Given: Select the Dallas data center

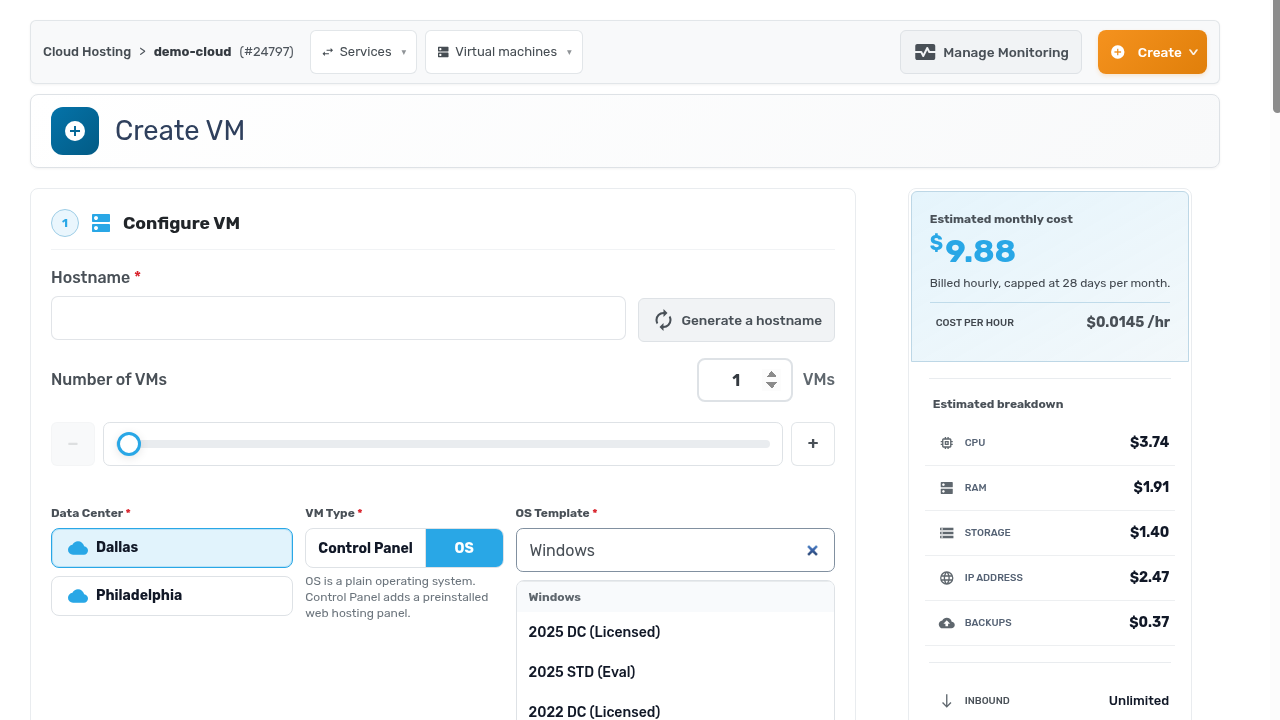Looking at the screenshot, I should tap(172, 548).
